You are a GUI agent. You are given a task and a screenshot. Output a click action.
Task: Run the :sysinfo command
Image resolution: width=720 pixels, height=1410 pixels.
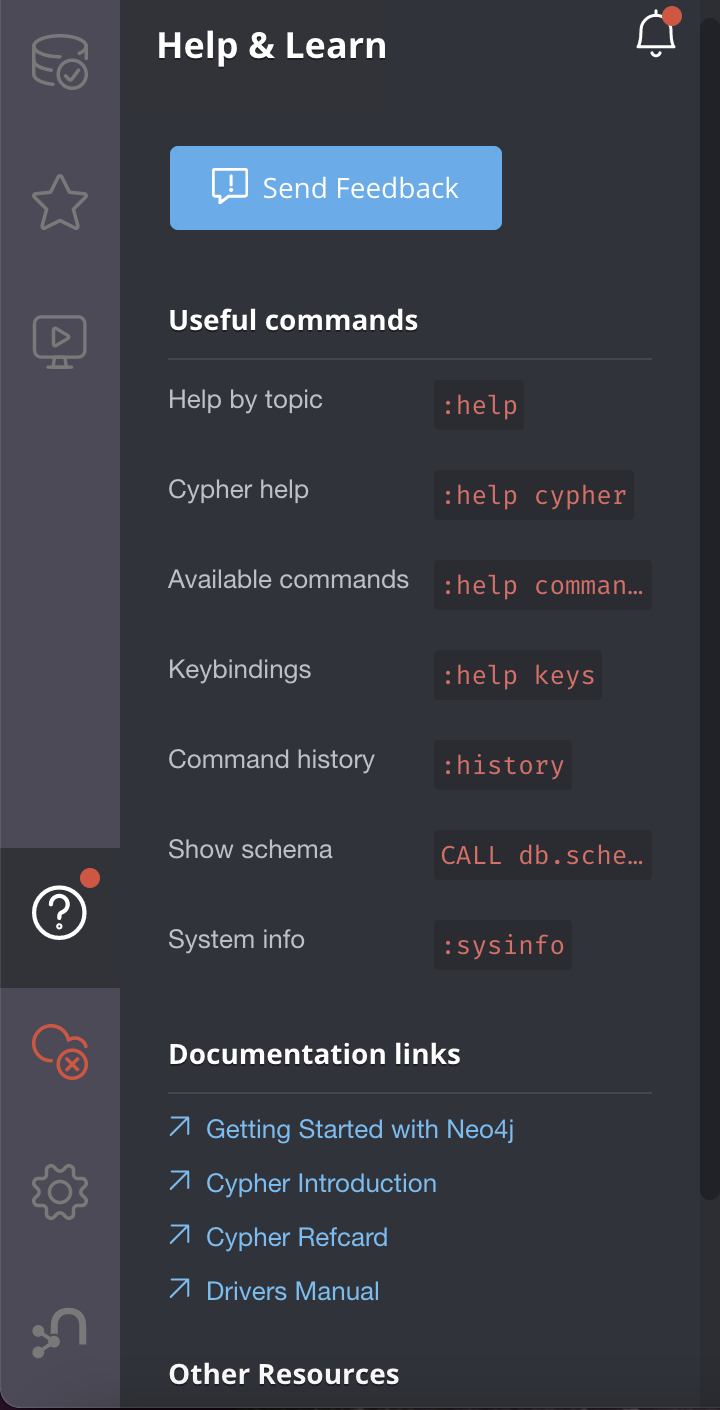(503, 945)
